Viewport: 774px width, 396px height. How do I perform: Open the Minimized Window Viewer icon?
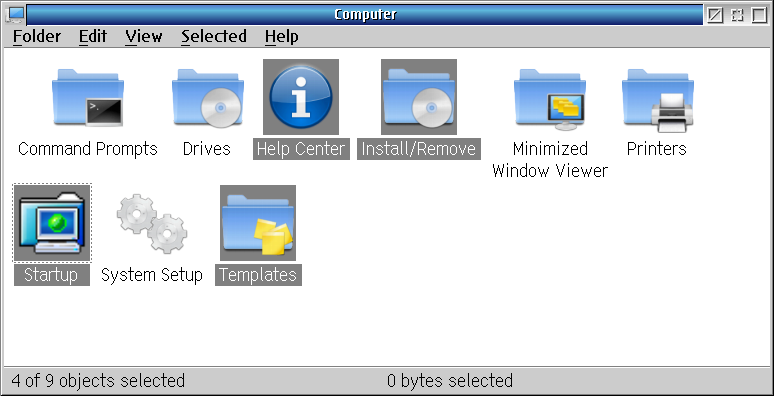pyautogui.click(x=550, y=99)
